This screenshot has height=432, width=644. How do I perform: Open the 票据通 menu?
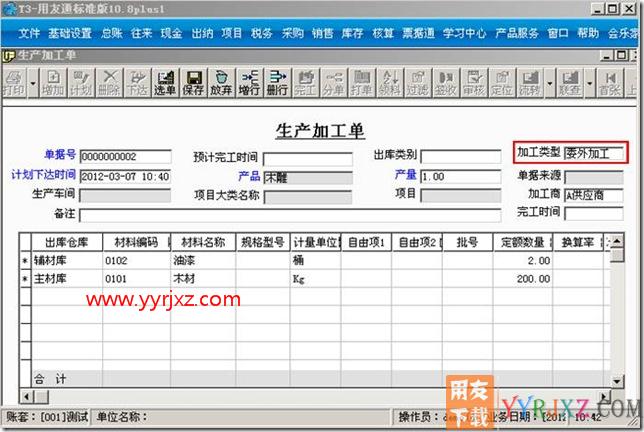(418, 33)
